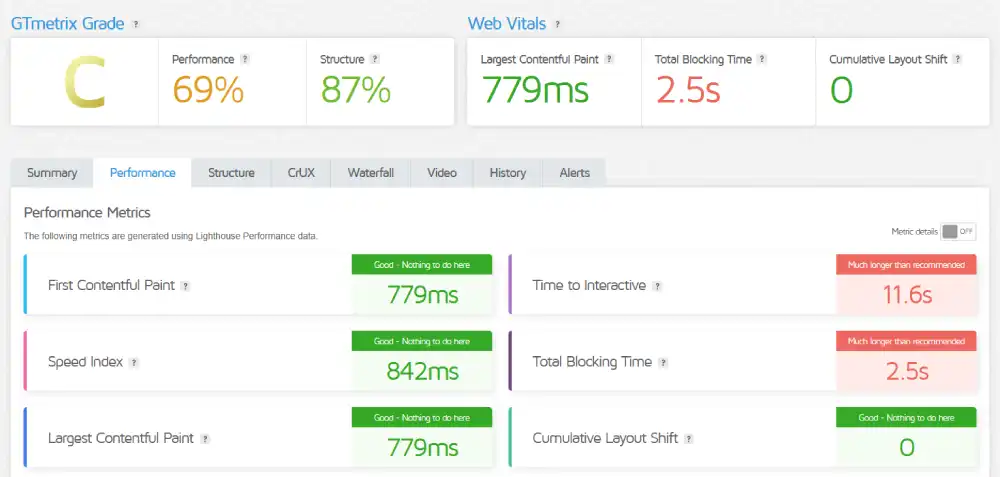
Task: Click help icon next to GTmetrix Grade
Action: [x=135, y=24]
